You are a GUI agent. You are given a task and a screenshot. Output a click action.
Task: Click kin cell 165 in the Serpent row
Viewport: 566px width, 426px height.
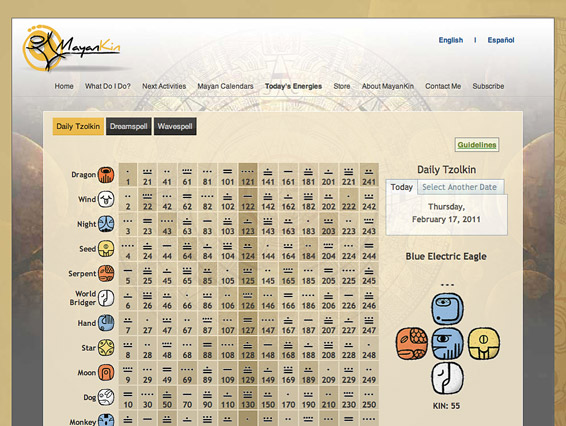pyautogui.click(x=288, y=274)
